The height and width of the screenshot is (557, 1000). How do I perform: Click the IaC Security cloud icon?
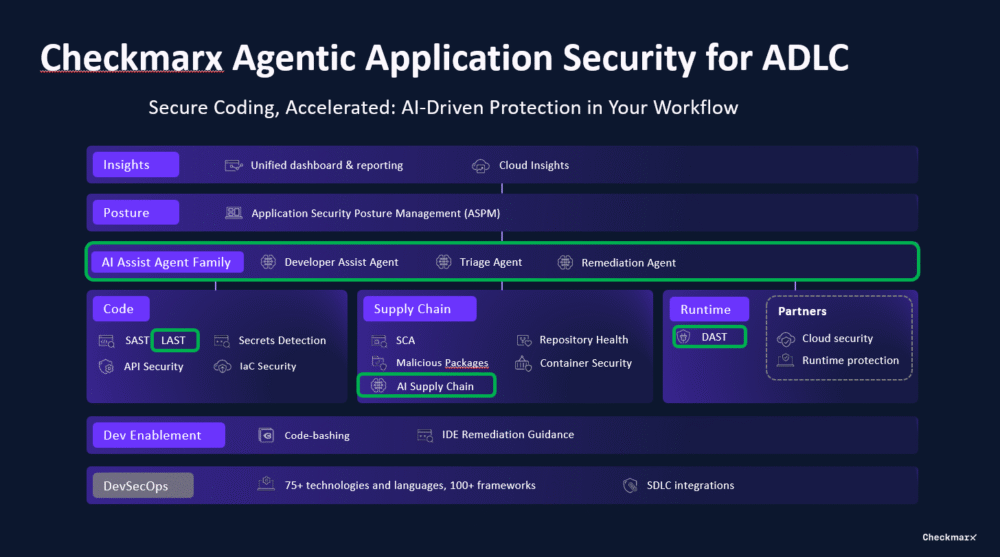click(x=222, y=367)
